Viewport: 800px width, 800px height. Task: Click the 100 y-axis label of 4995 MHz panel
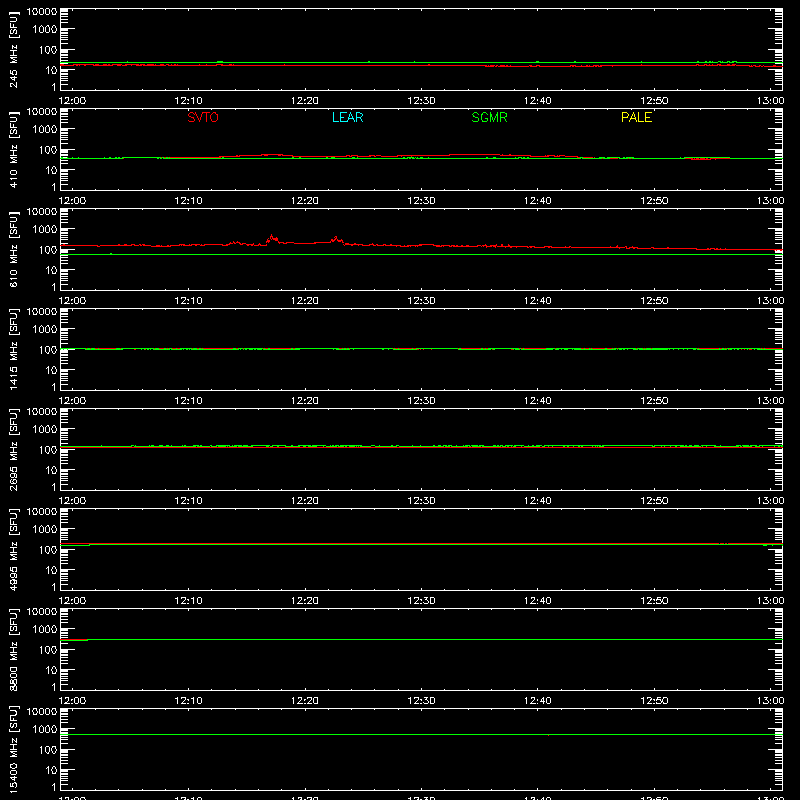(48, 550)
